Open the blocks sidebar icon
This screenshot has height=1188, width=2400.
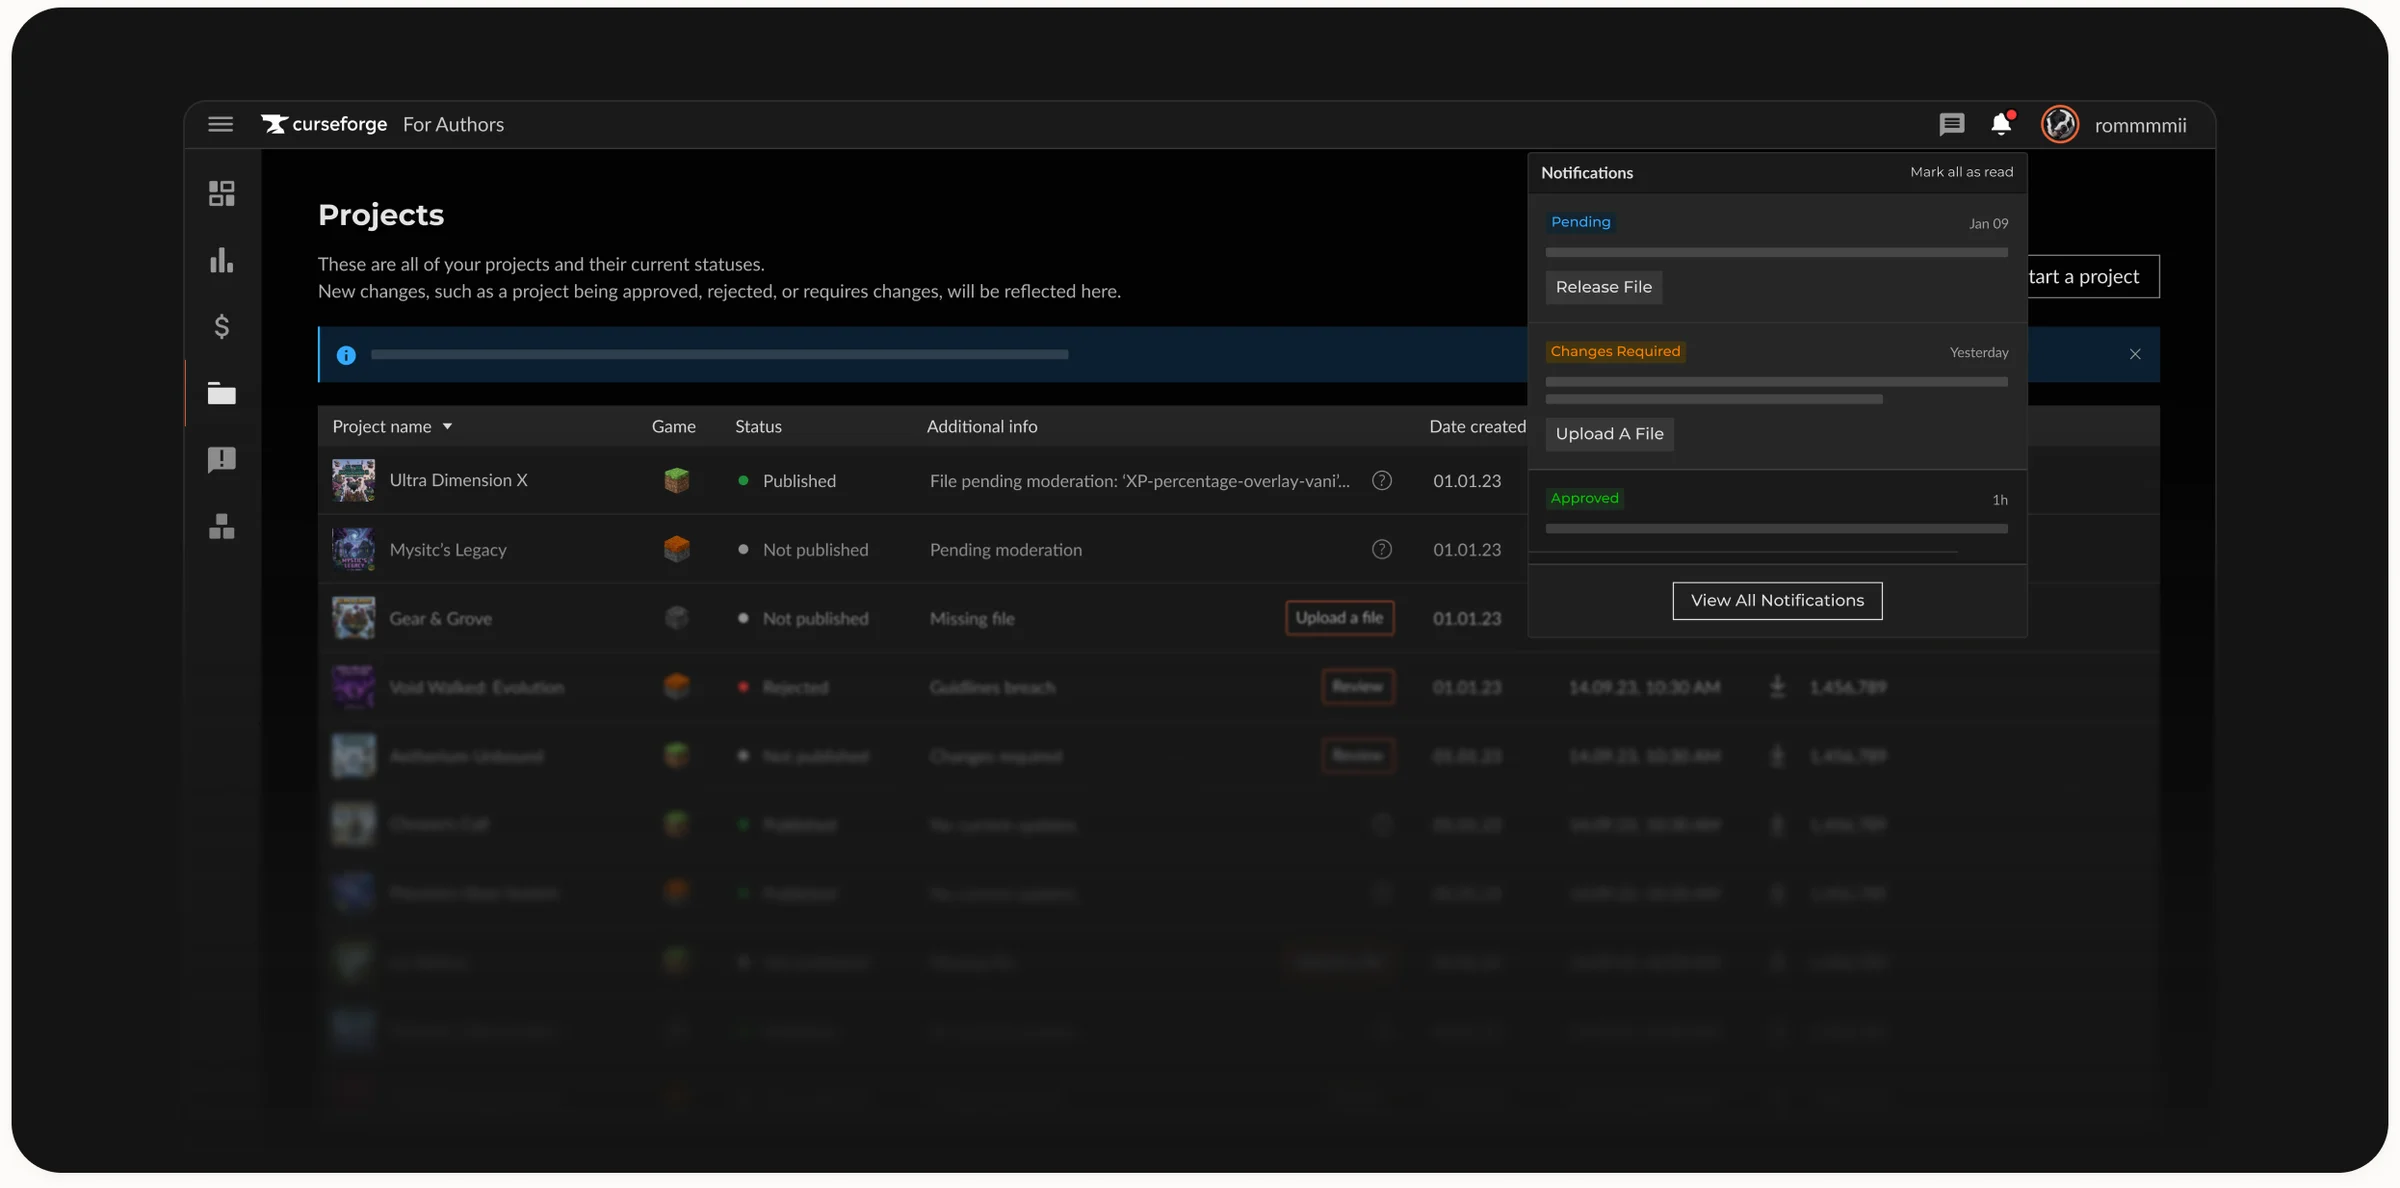221,526
